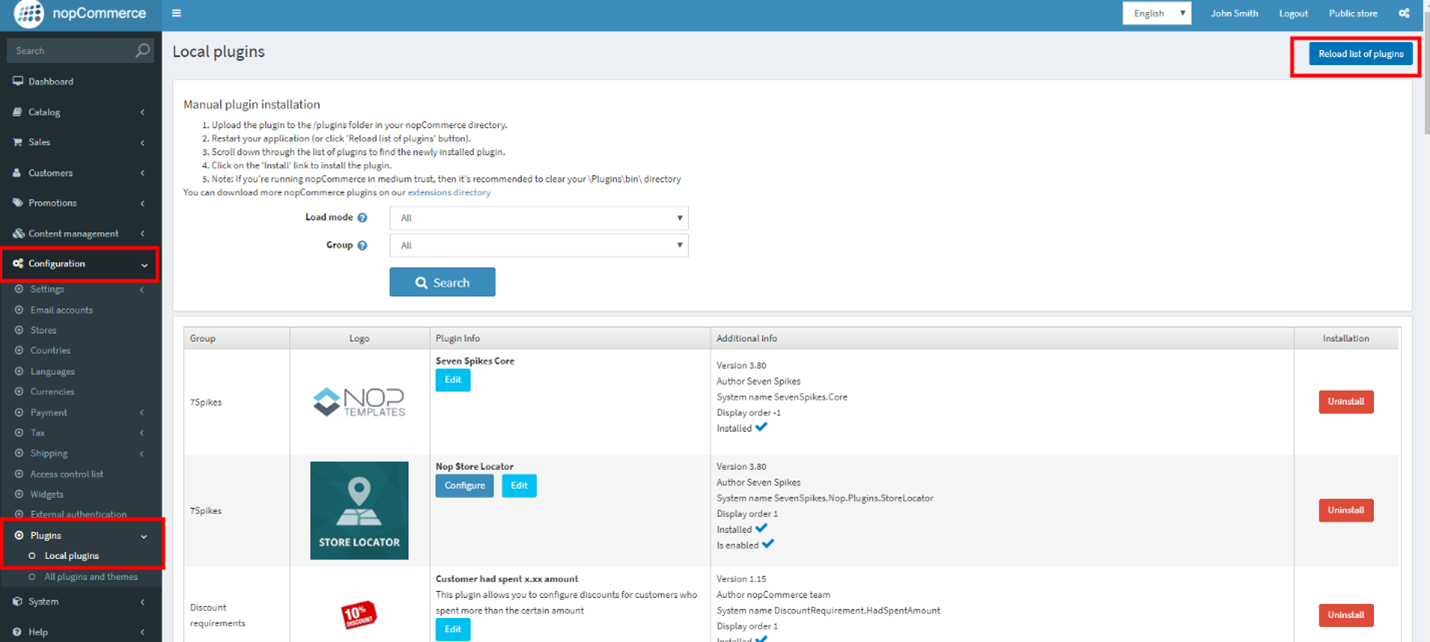This screenshot has height=642, width=1430.
Task: Click the sidebar Search input field
Action: 70,50
